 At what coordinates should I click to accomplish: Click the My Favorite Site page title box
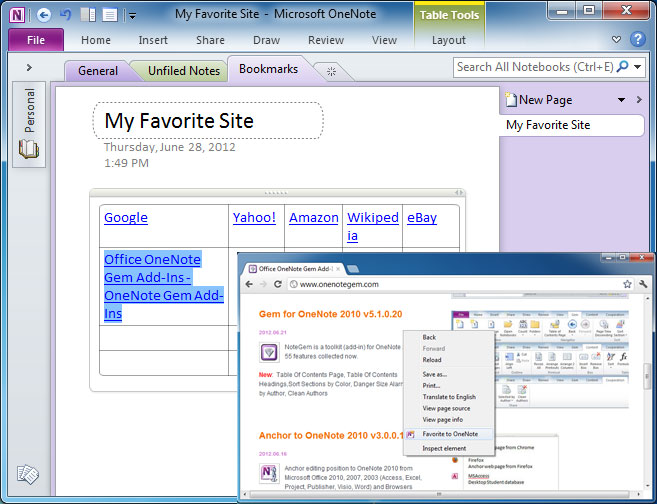[x=208, y=121]
